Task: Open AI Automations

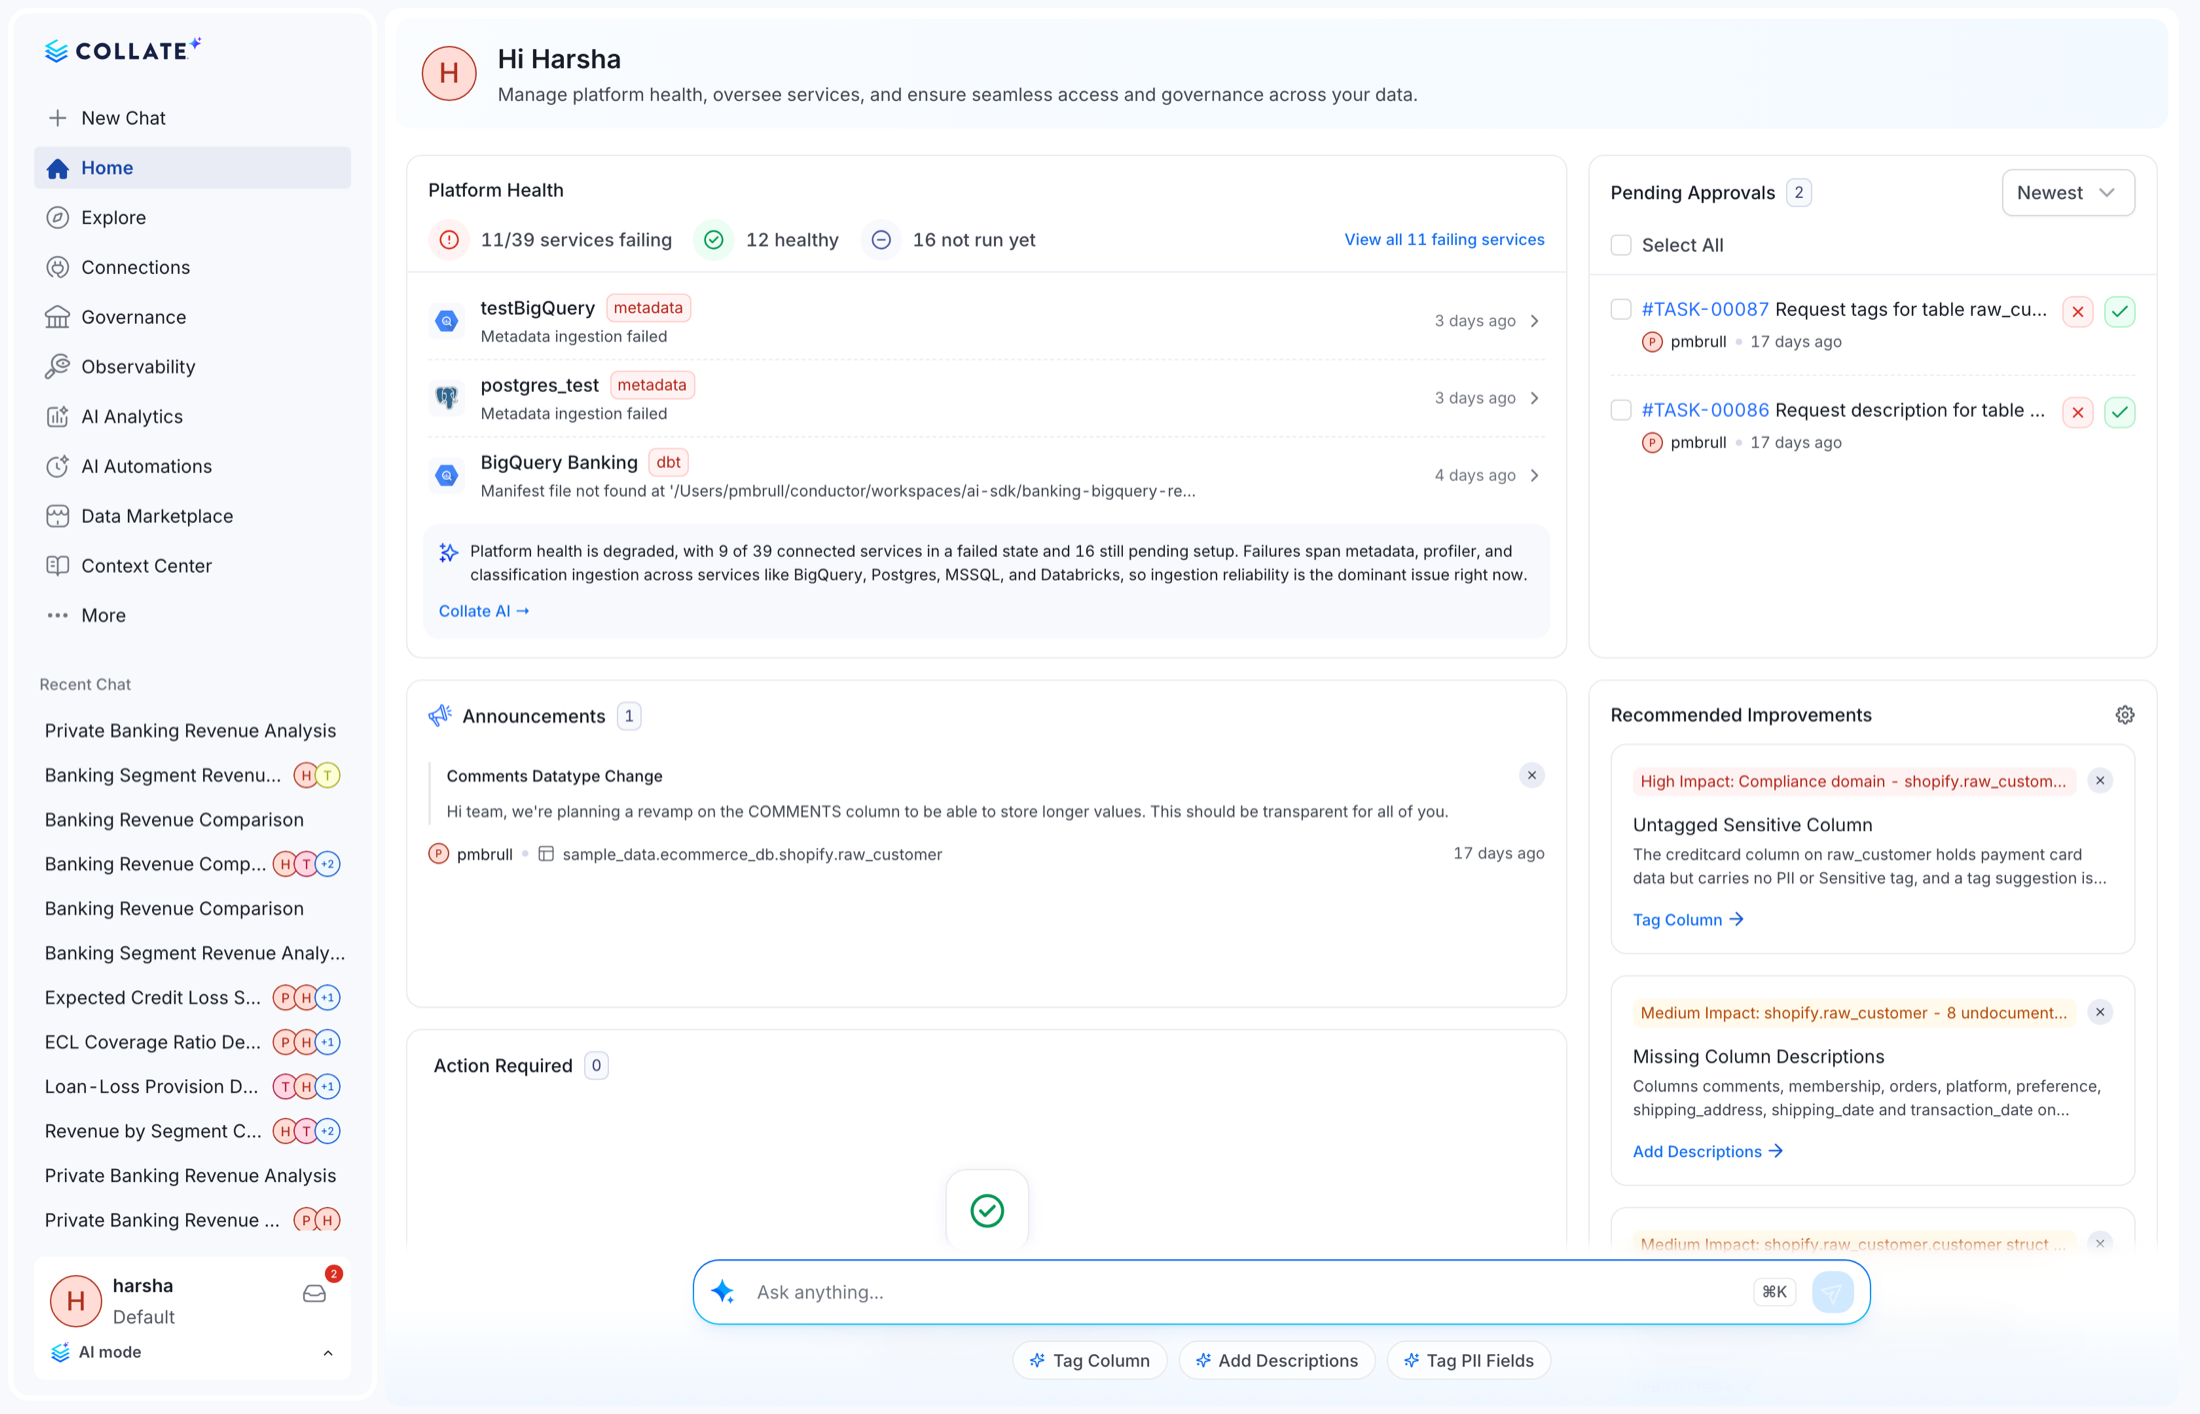Action: [192, 466]
